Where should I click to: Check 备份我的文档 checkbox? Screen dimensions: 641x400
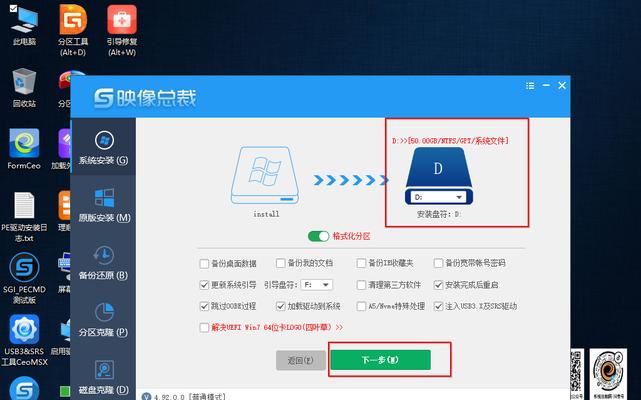280,263
